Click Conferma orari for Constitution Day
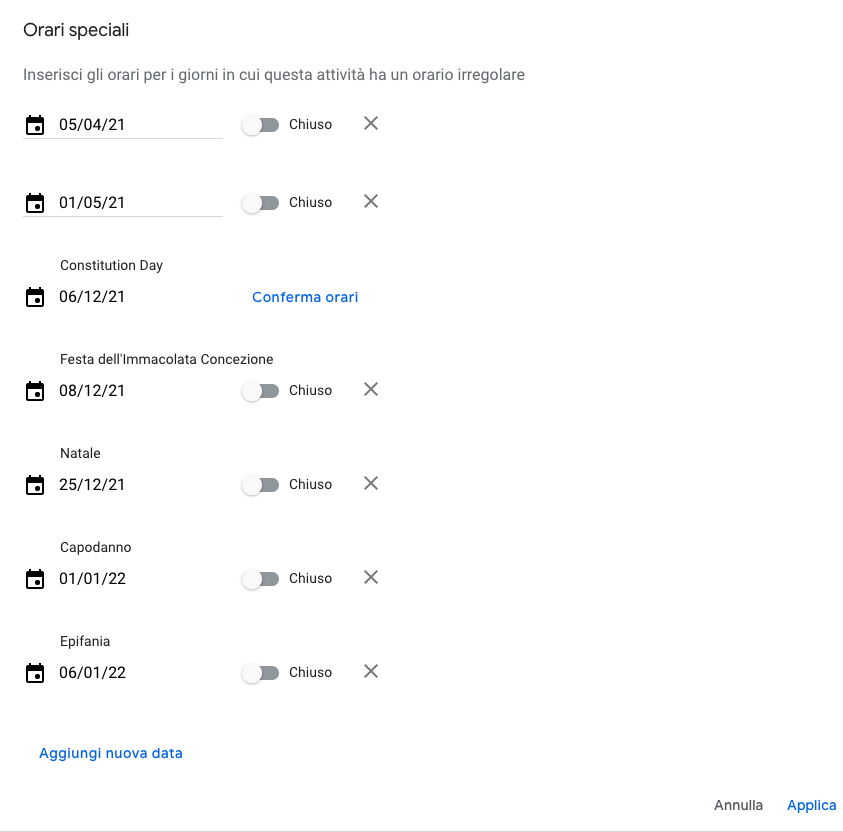The height and width of the screenshot is (832, 843). 305,297
